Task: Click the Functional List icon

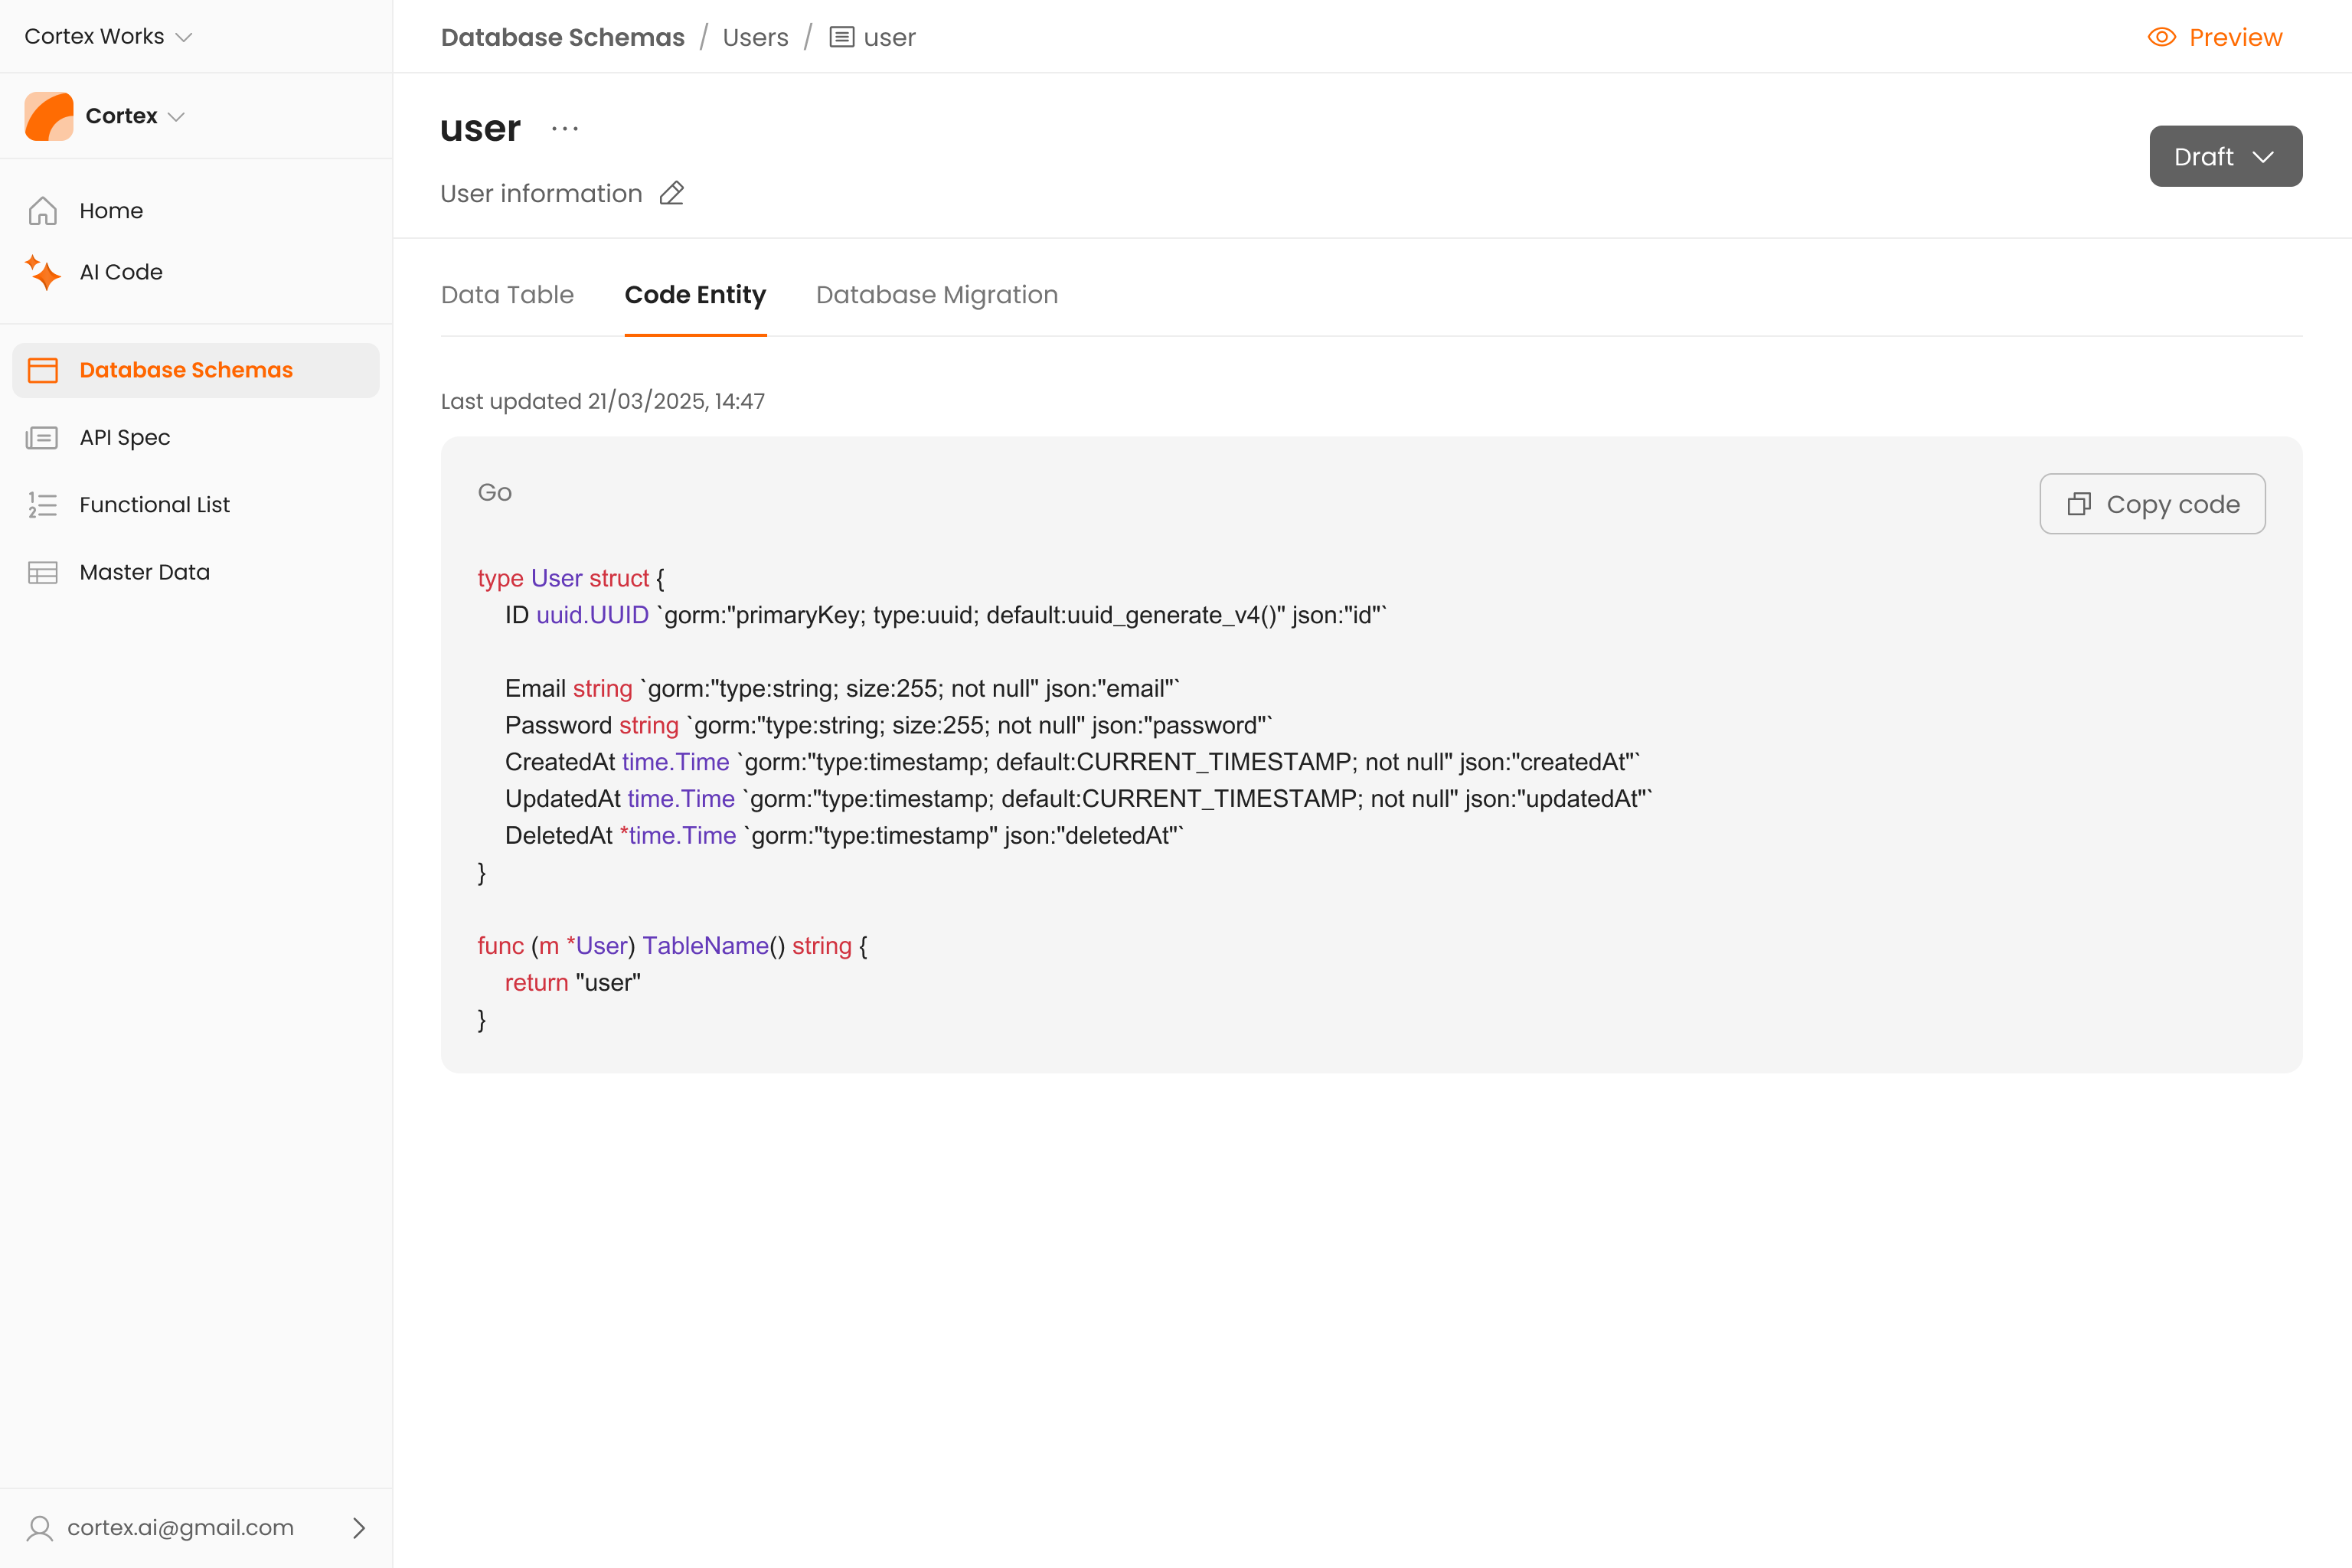Action: 43,505
